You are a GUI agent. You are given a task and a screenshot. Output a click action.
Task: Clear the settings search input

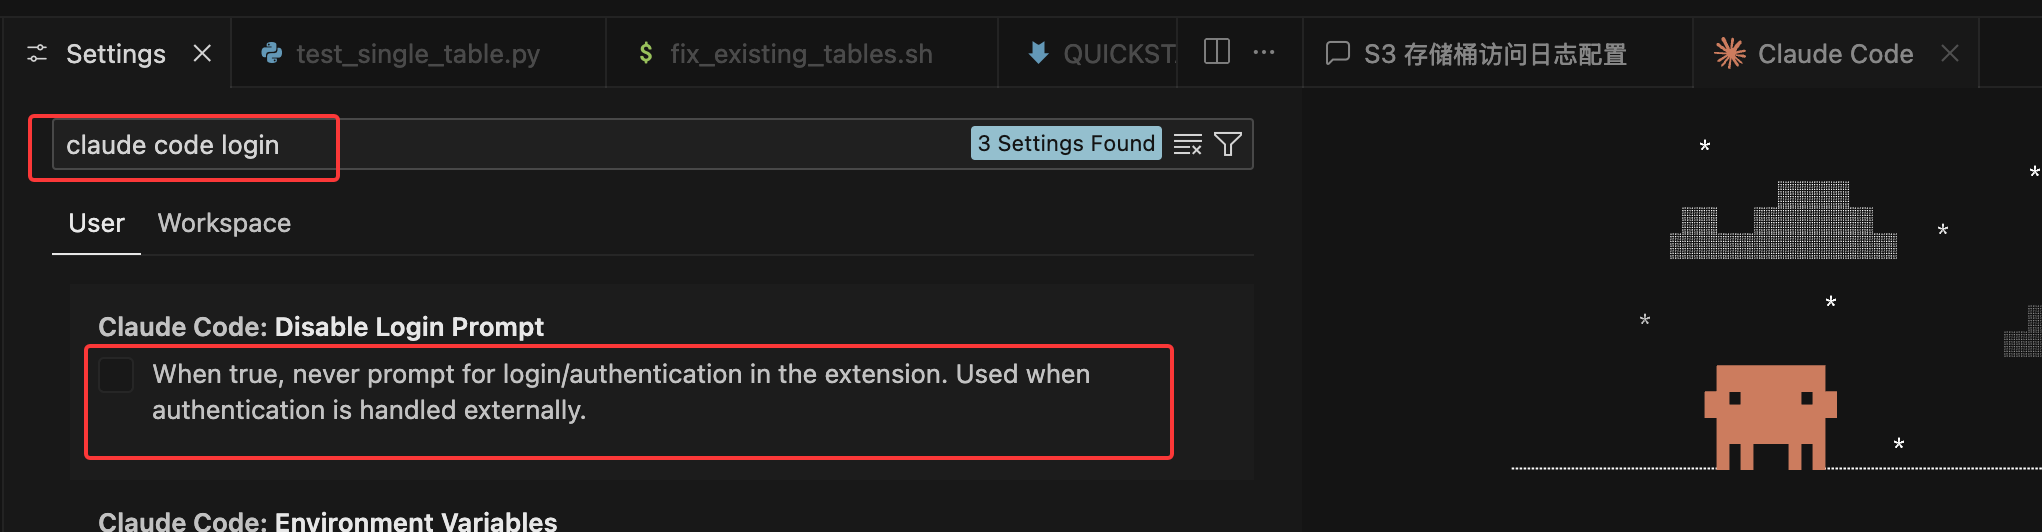(1187, 145)
